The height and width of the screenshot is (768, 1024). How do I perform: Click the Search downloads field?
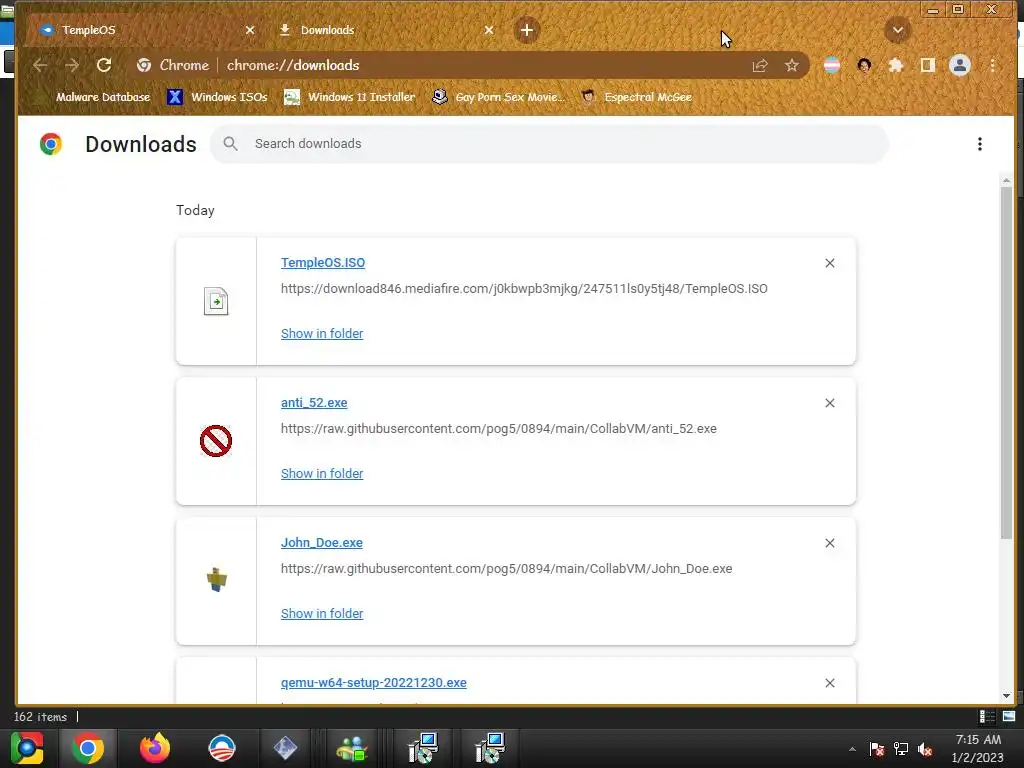click(549, 144)
